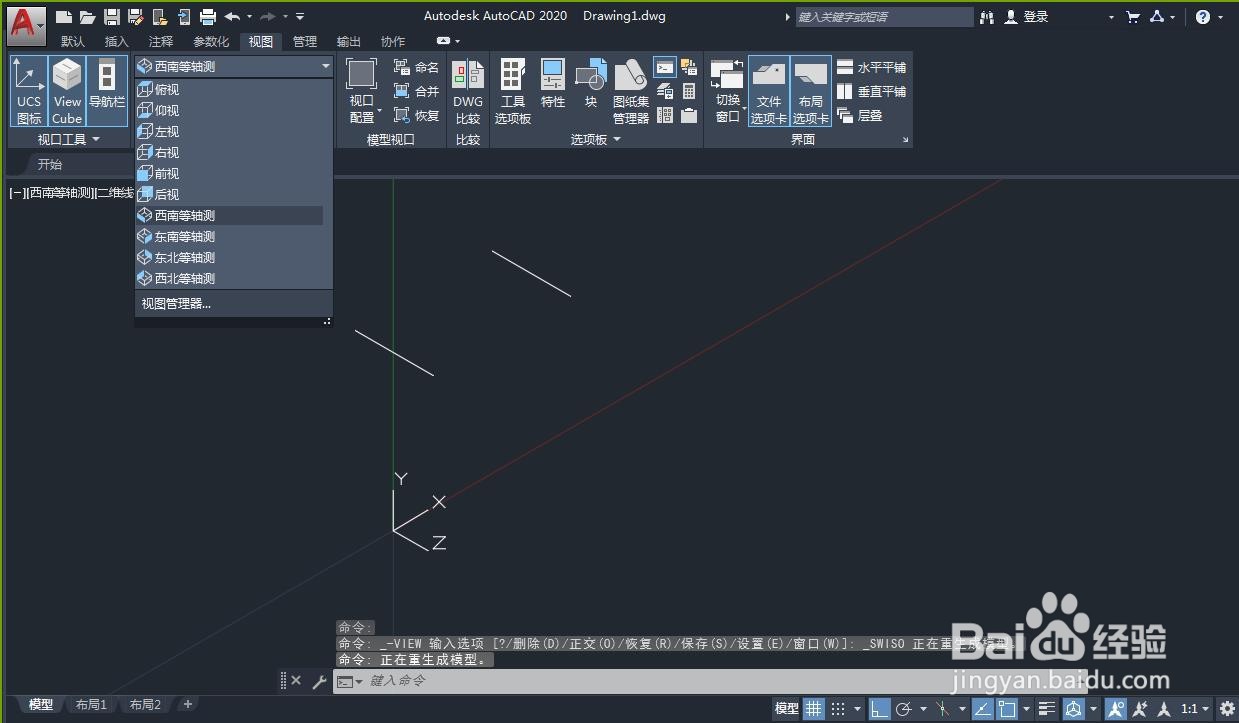Viewport: 1239px width, 723px height.
Task: Toggle polar tracking in status bar
Action: (903, 708)
